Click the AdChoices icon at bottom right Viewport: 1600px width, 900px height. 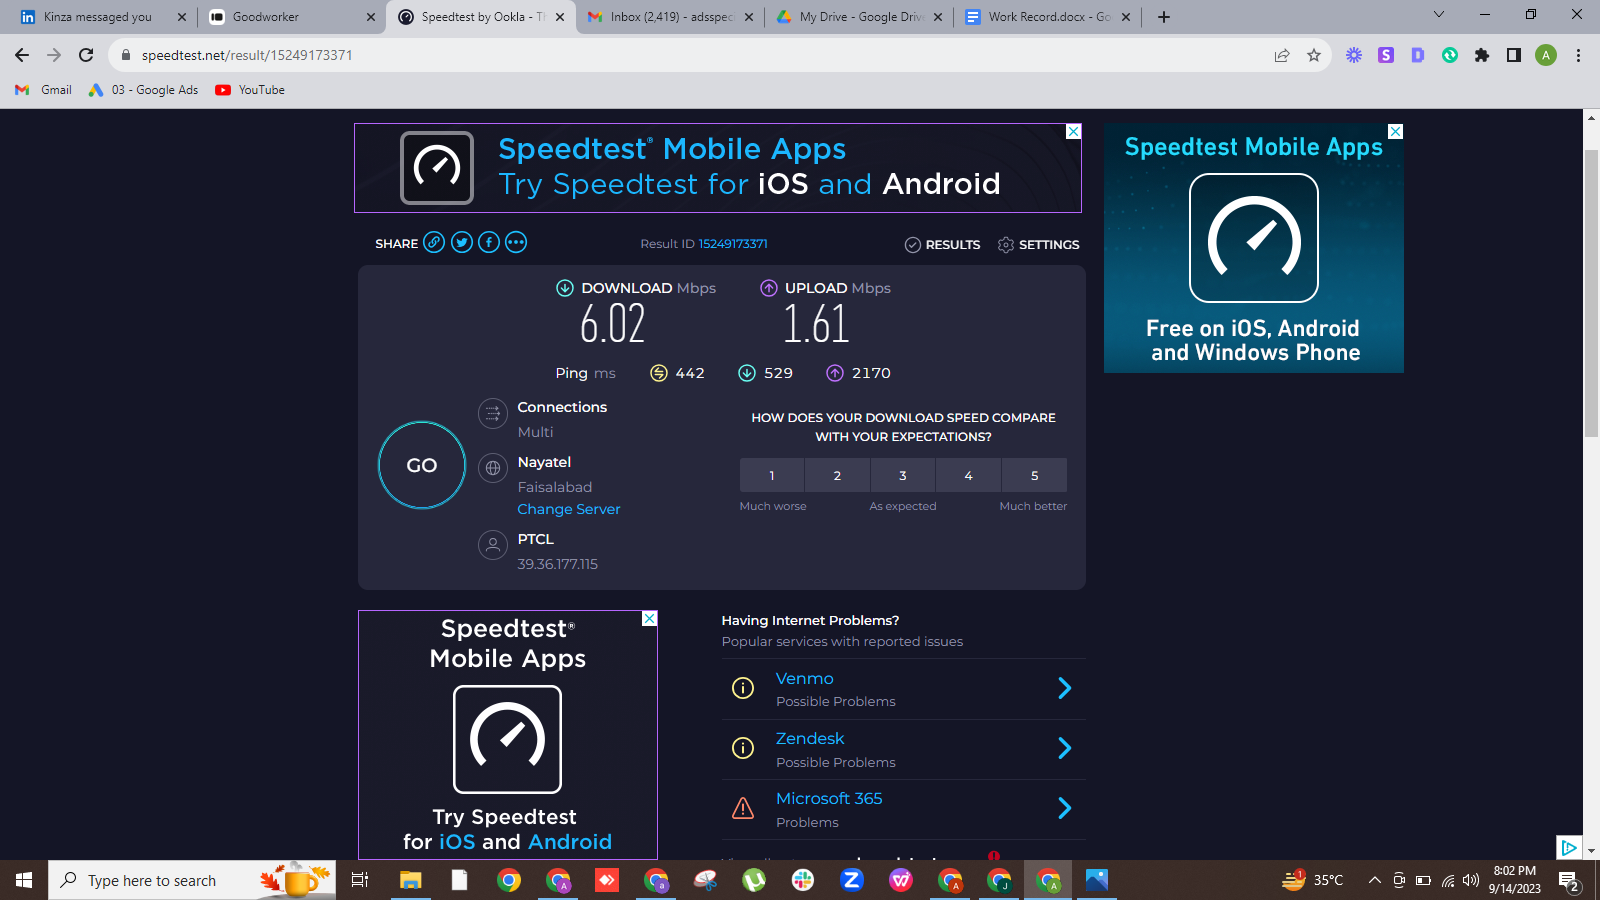click(x=1569, y=847)
